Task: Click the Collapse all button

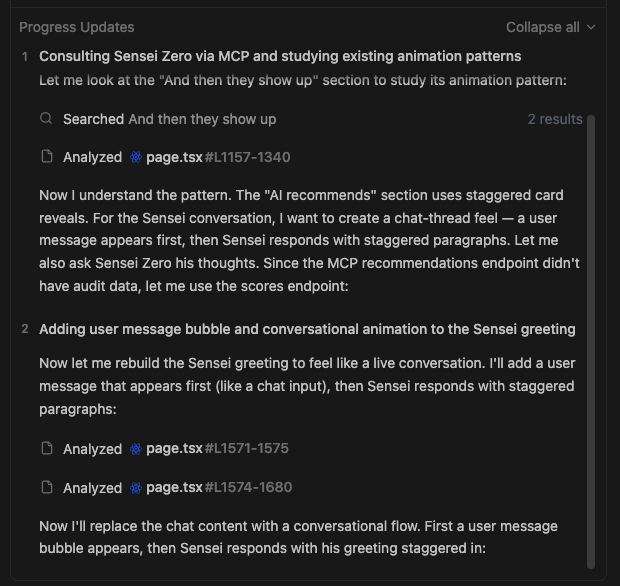Action: coord(542,27)
